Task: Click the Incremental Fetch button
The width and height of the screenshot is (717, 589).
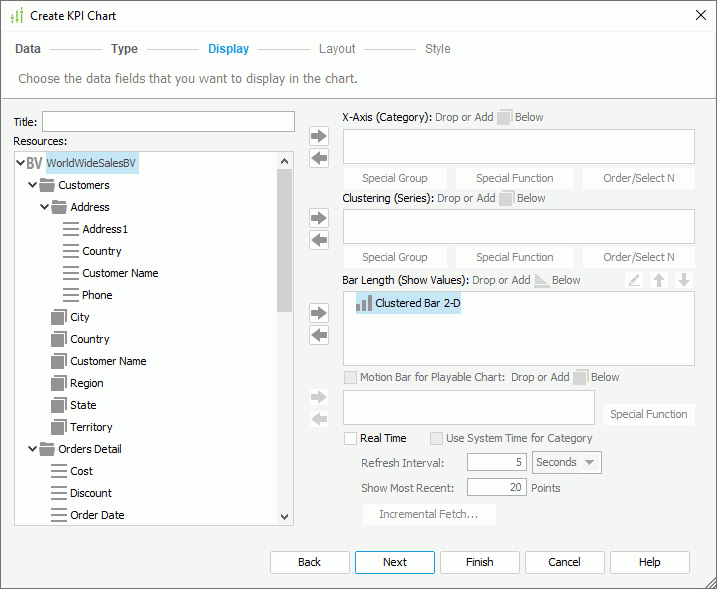Action: [x=429, y=514]
